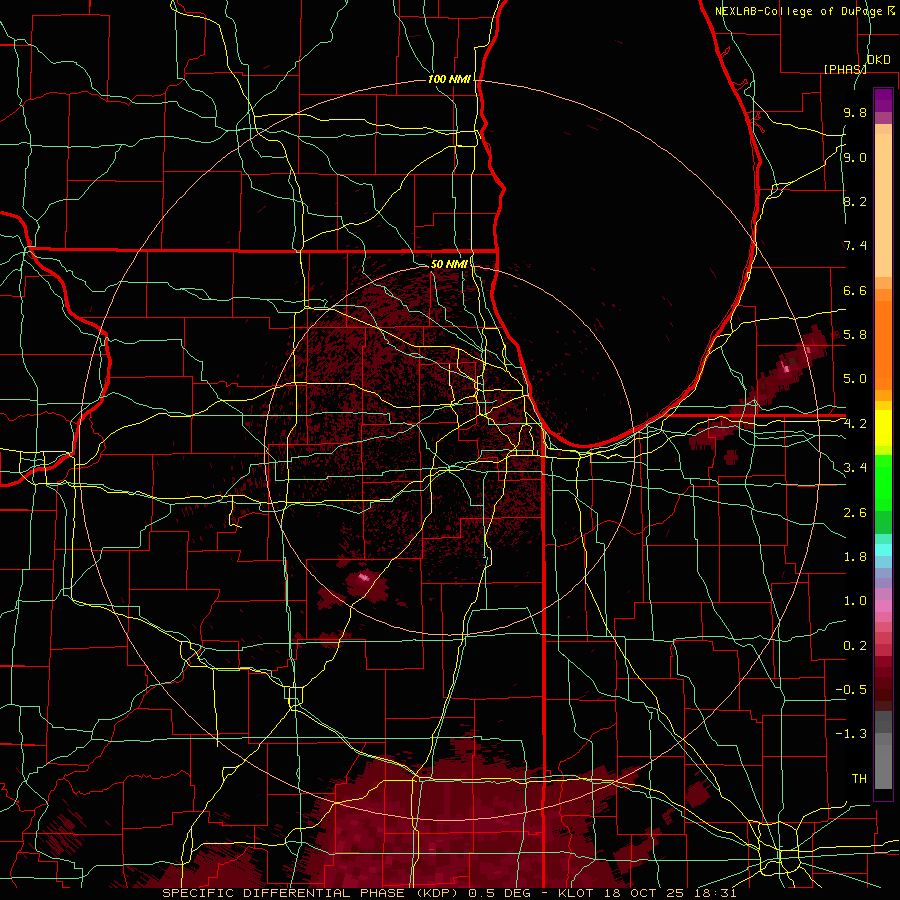This screenshot has width=900, height=900.
Task: Click the pink radar echo core east of Lake Michigan
Action: [x=787, y=368]
